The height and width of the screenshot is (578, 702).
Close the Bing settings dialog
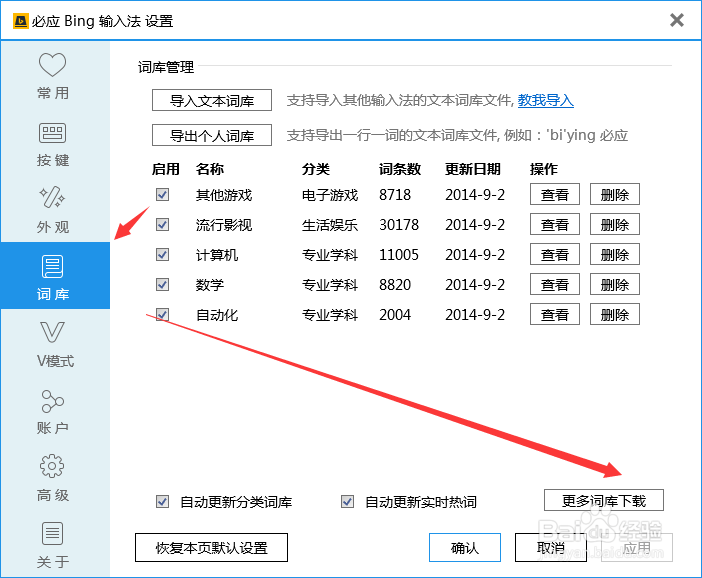[676, 20]
